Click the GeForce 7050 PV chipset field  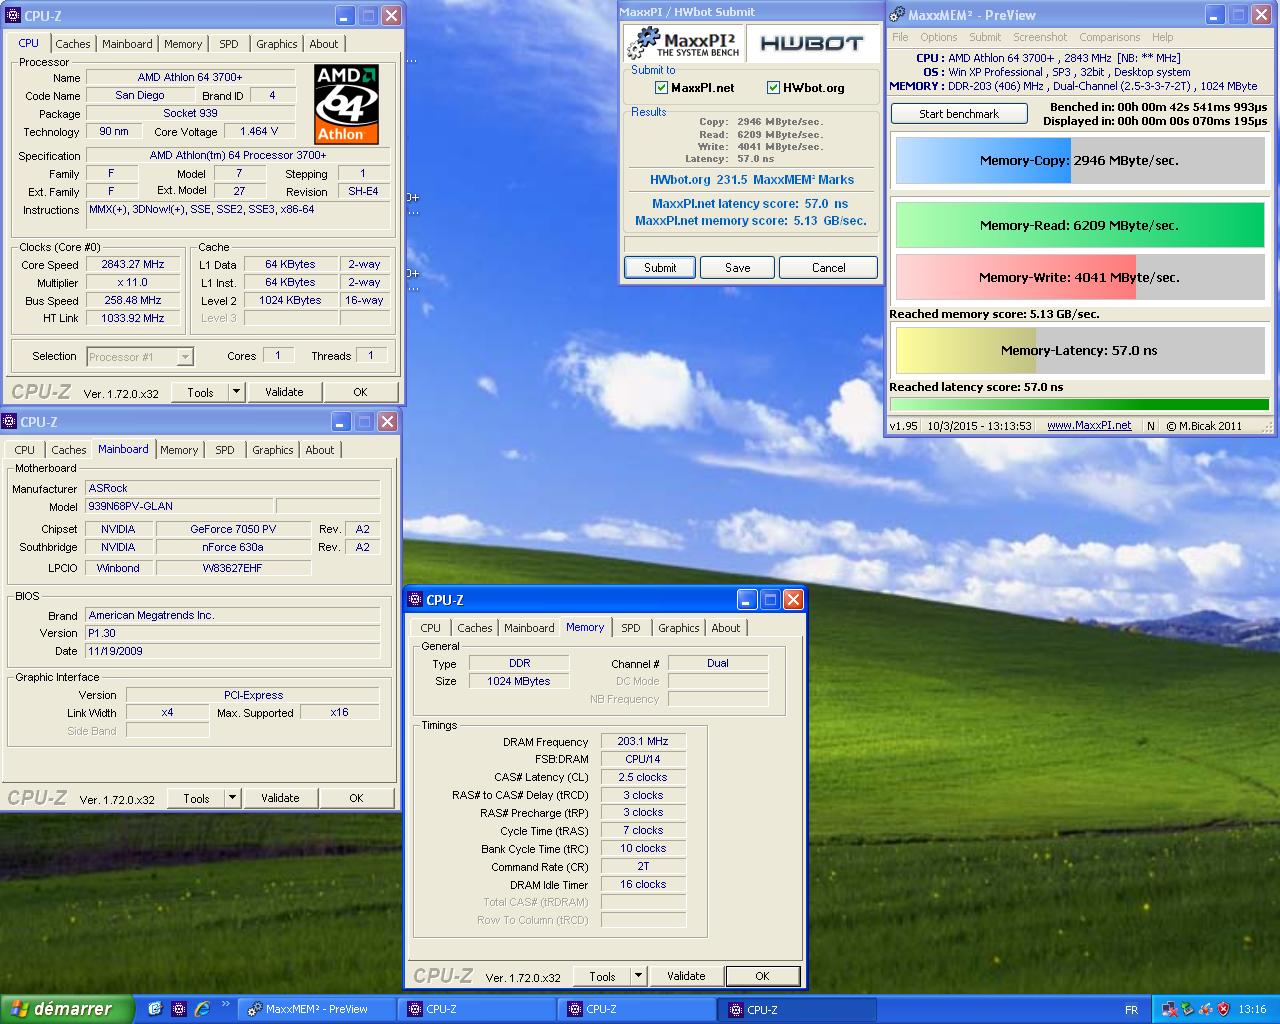tap(233, 529)
